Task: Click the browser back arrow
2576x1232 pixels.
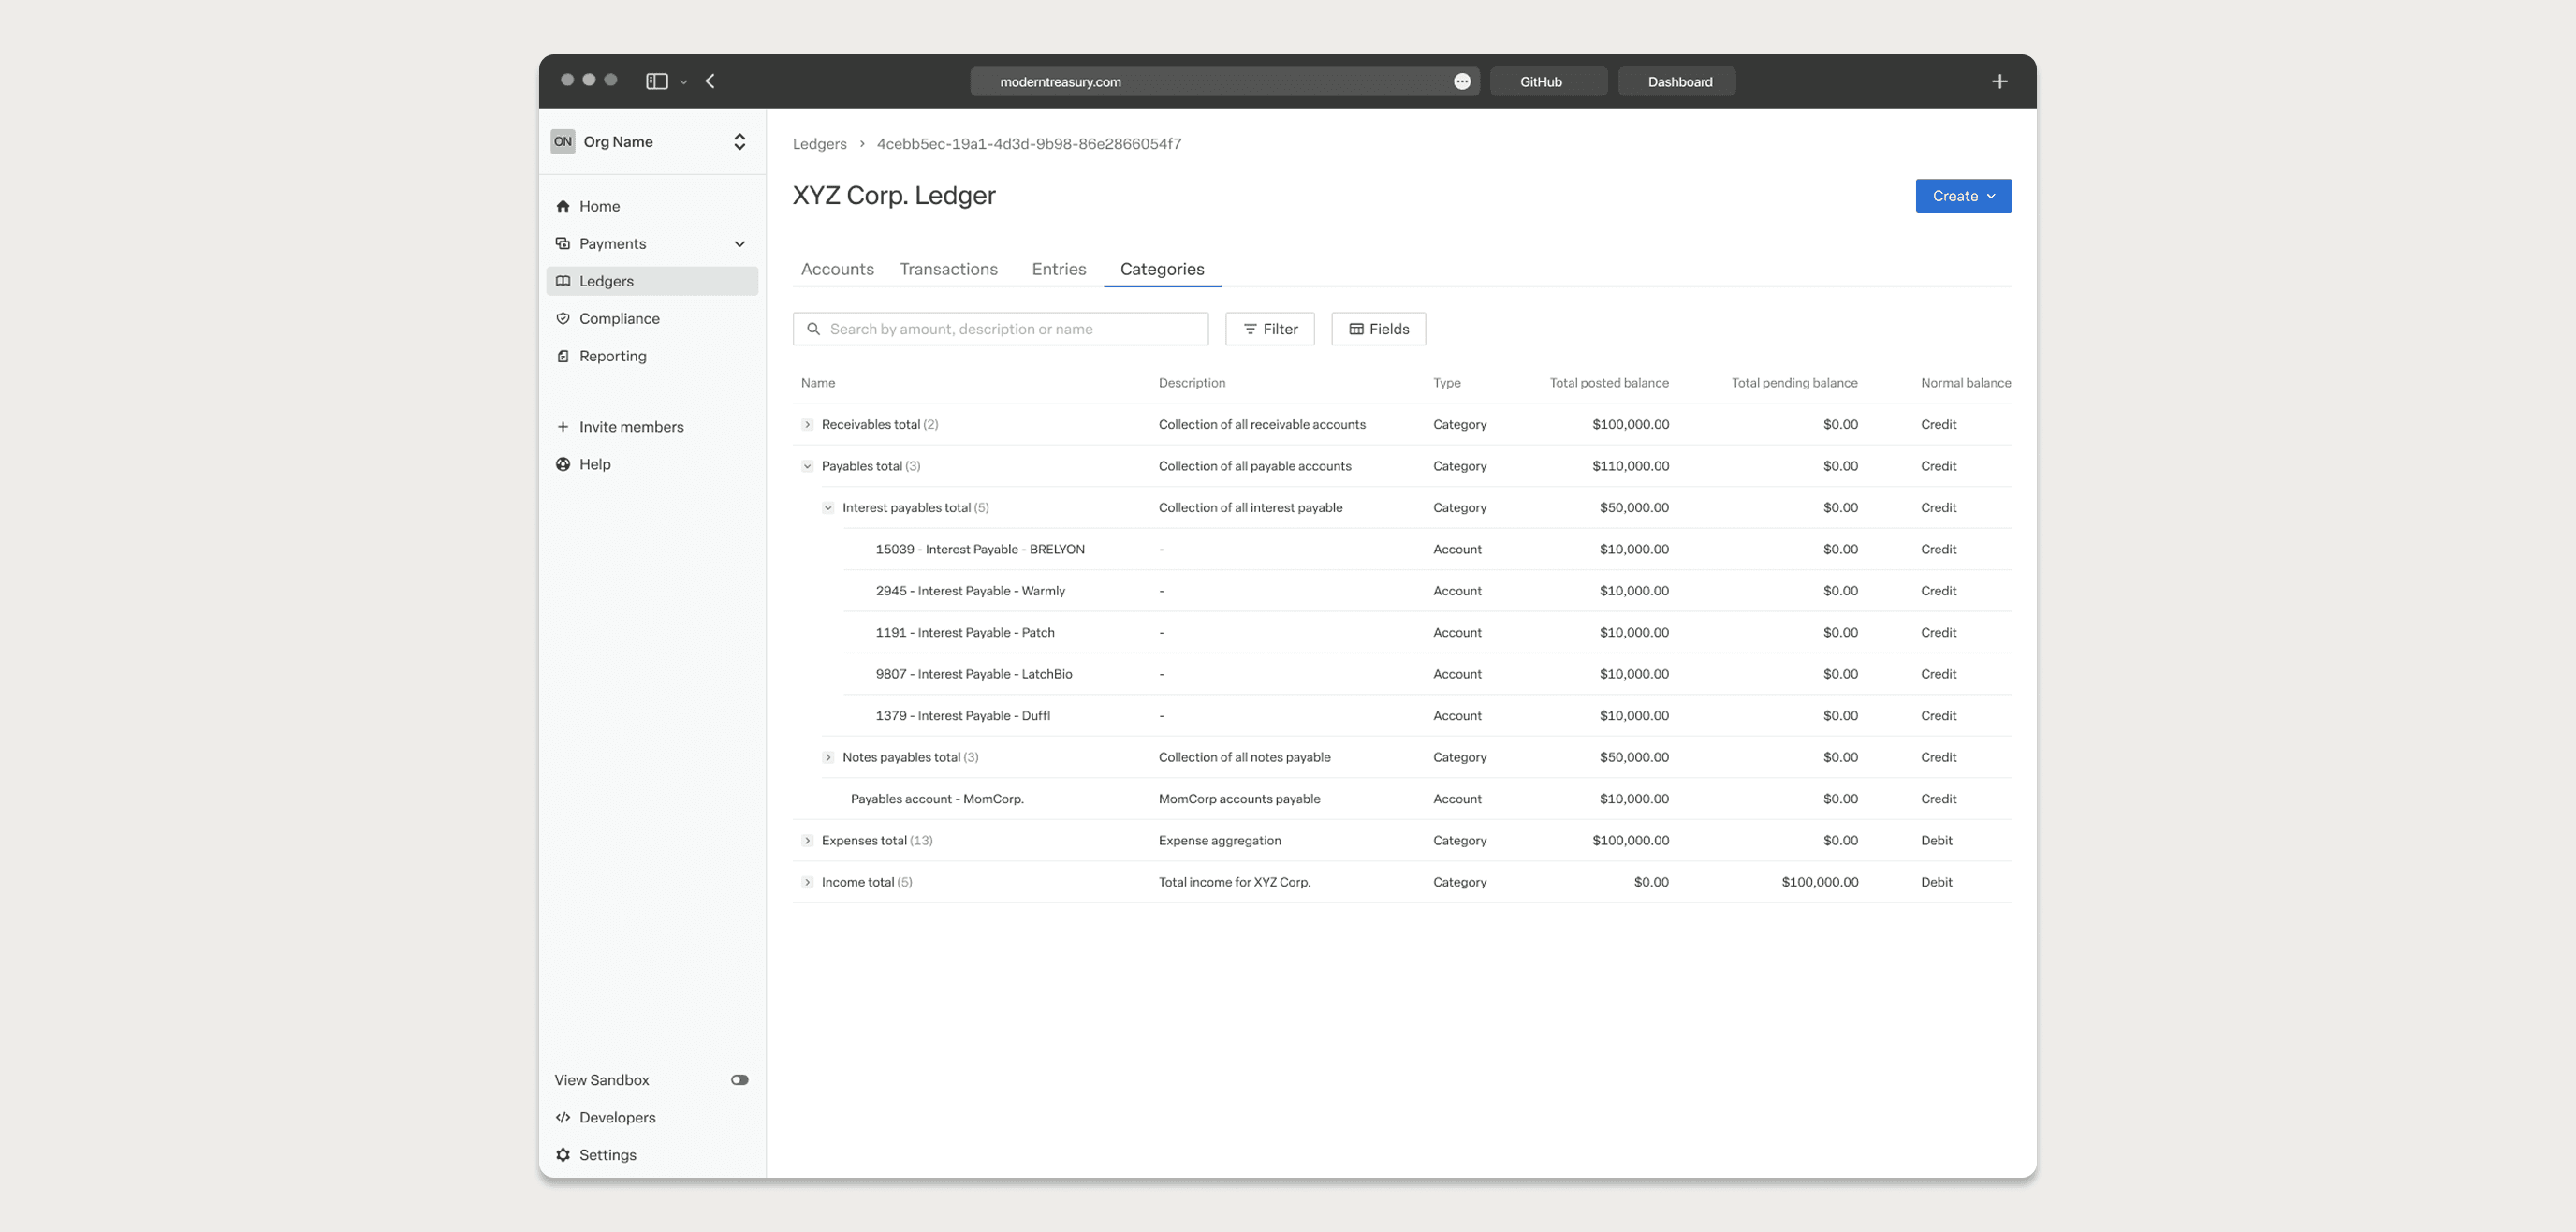Action: 710,81
